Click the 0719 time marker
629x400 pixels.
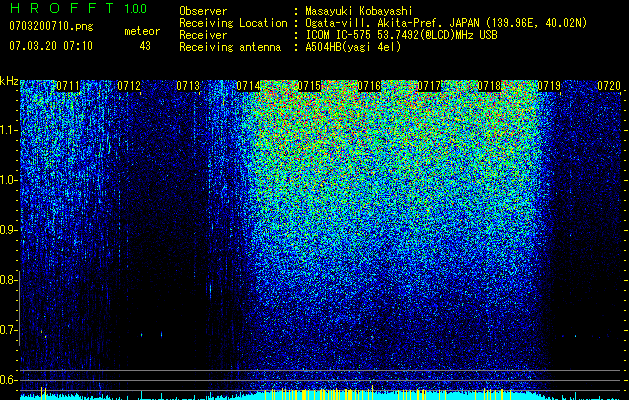(549, 86)
